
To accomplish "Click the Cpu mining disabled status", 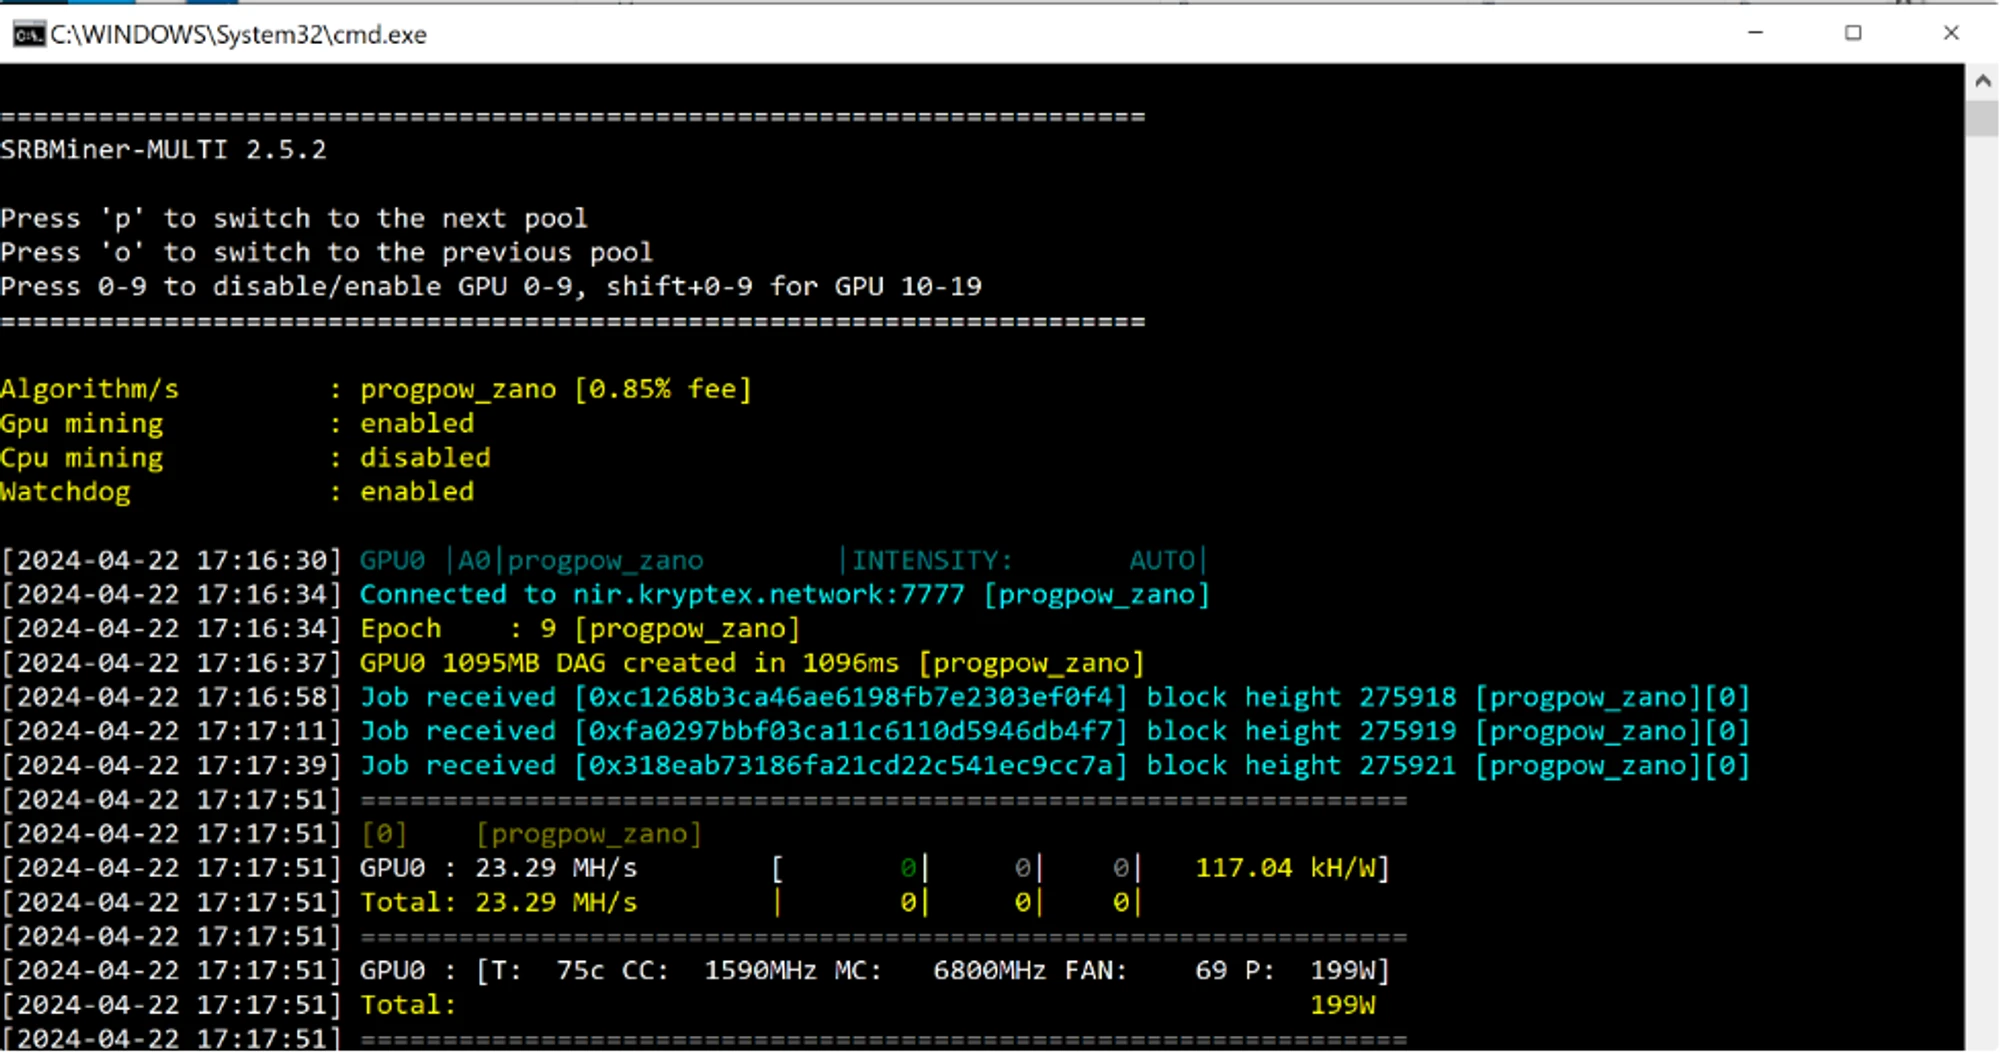I will [x=425, y=458].
